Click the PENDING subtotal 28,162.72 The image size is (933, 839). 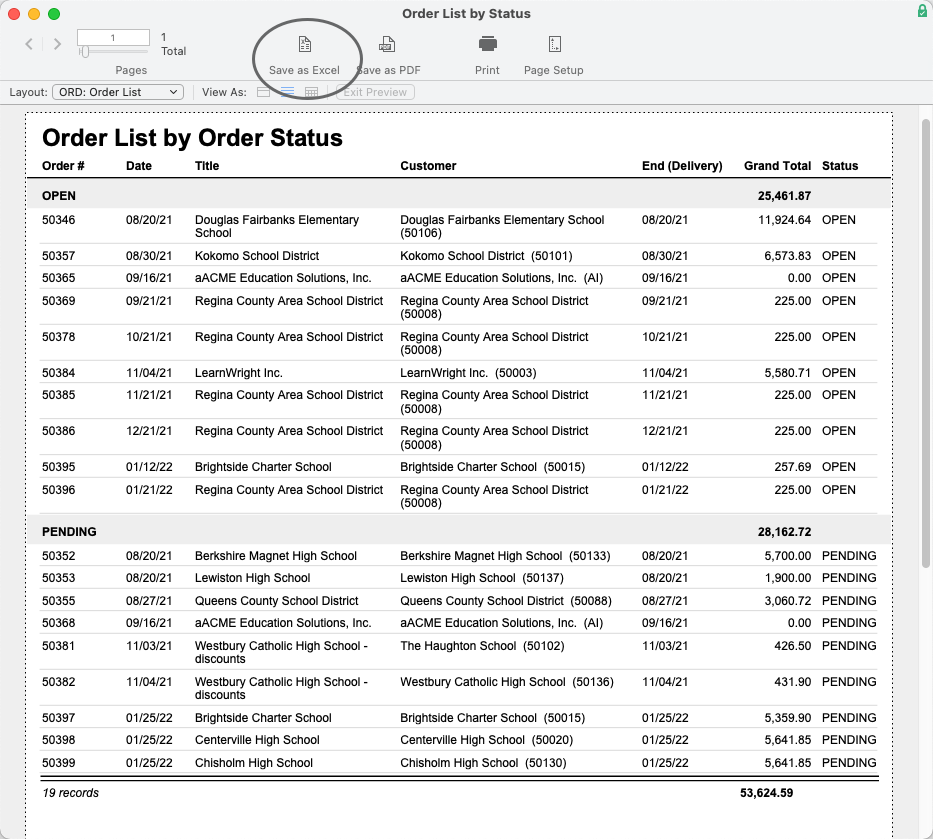tap(784, 532)
